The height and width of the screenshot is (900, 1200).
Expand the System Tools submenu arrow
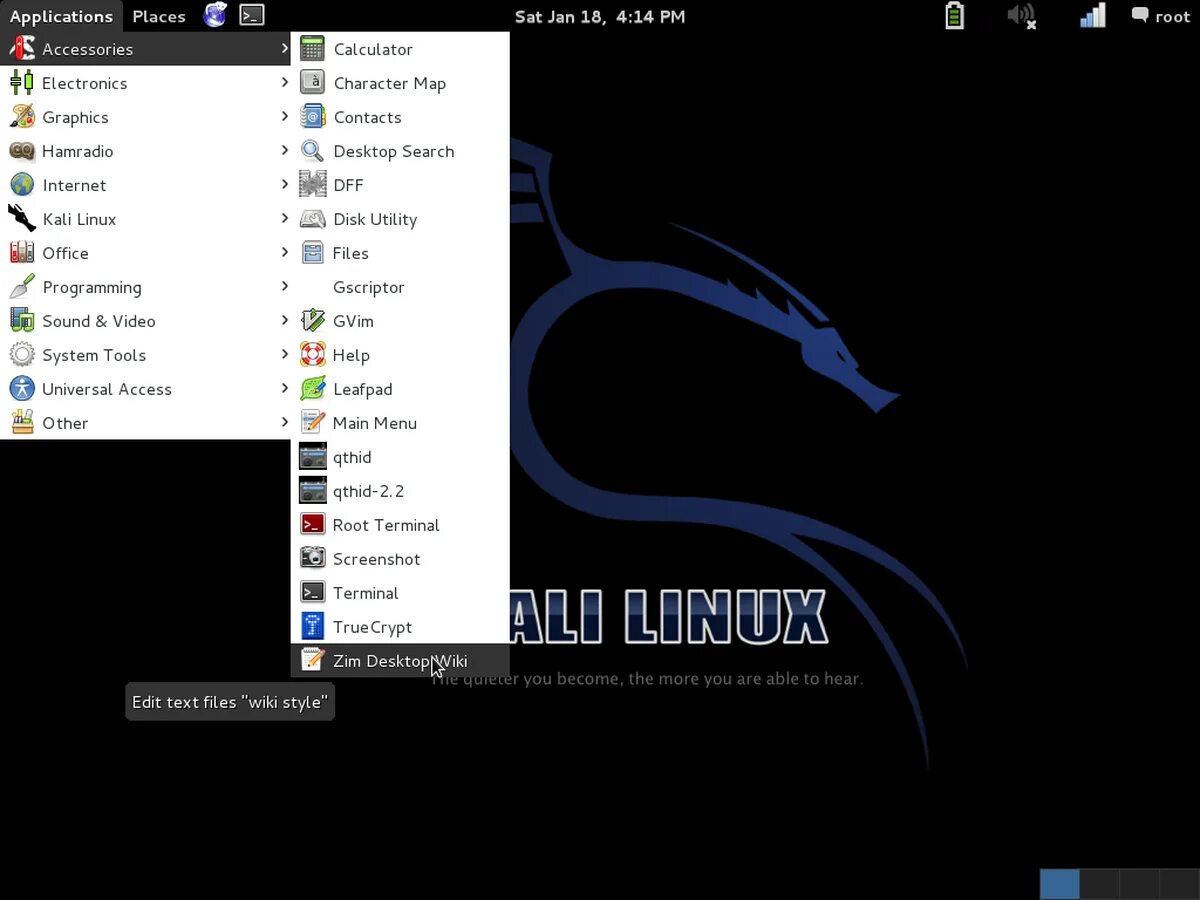point(284,355)
